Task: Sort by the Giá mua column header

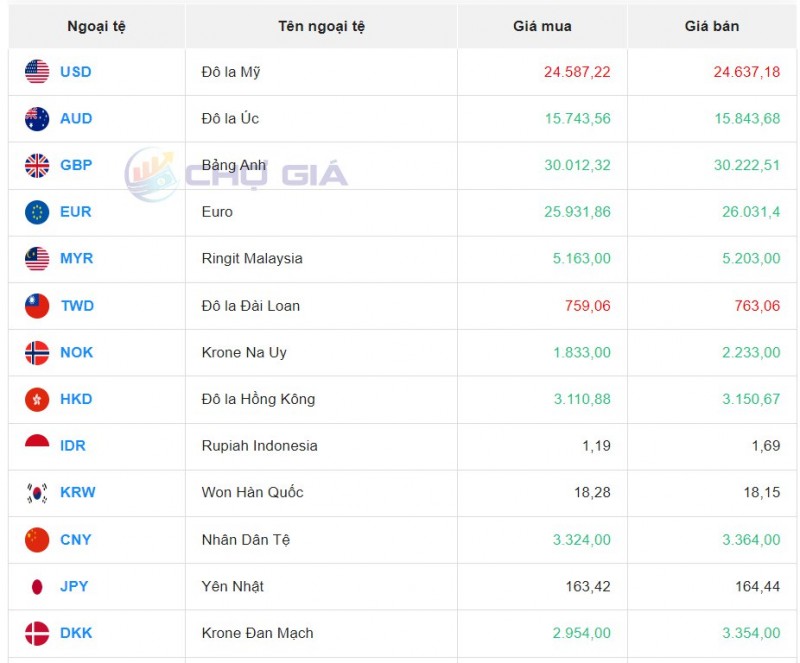Action: pyautogui.click(x=542, y=26)
